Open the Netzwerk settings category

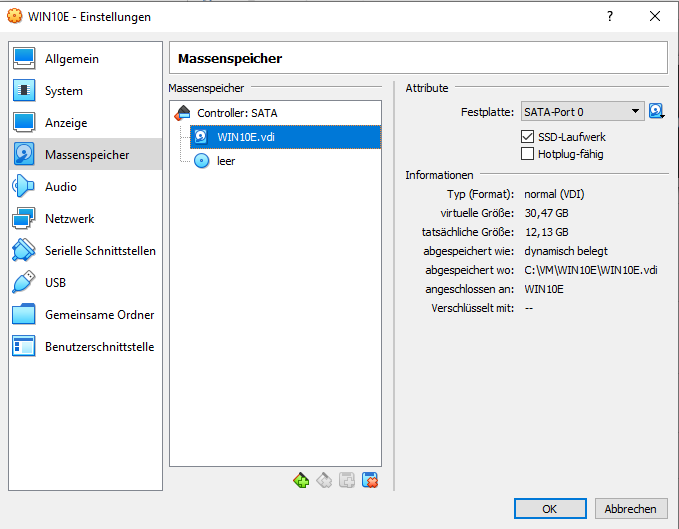coord(85,219)
